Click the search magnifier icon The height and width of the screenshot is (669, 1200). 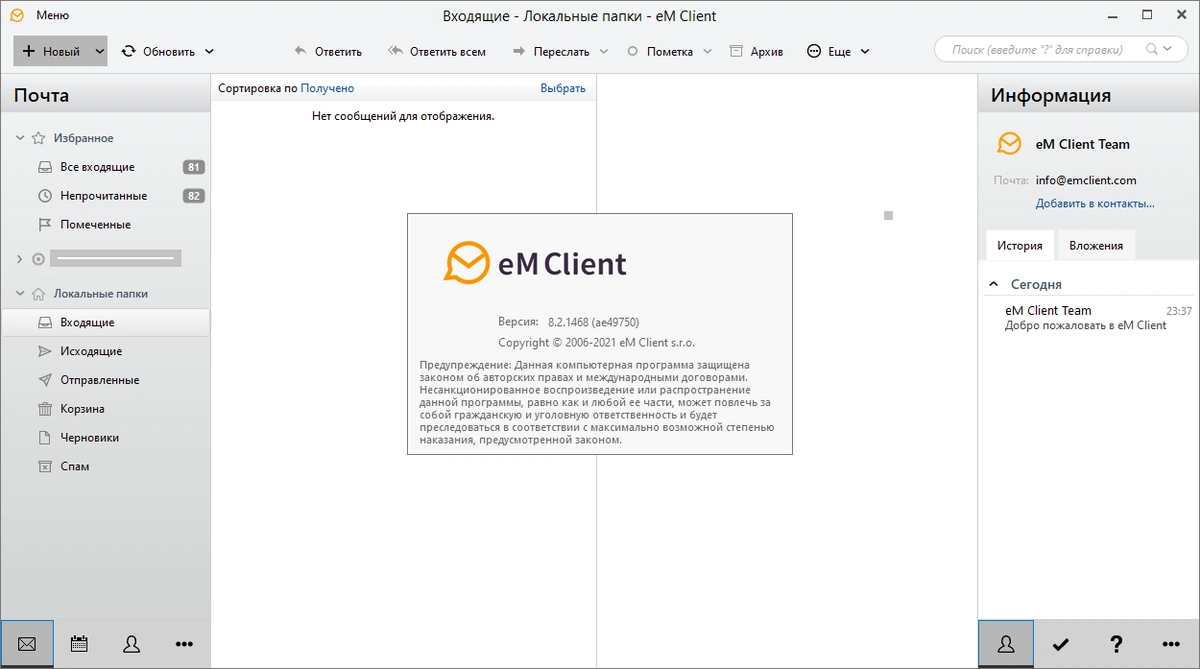point(1153,49)
